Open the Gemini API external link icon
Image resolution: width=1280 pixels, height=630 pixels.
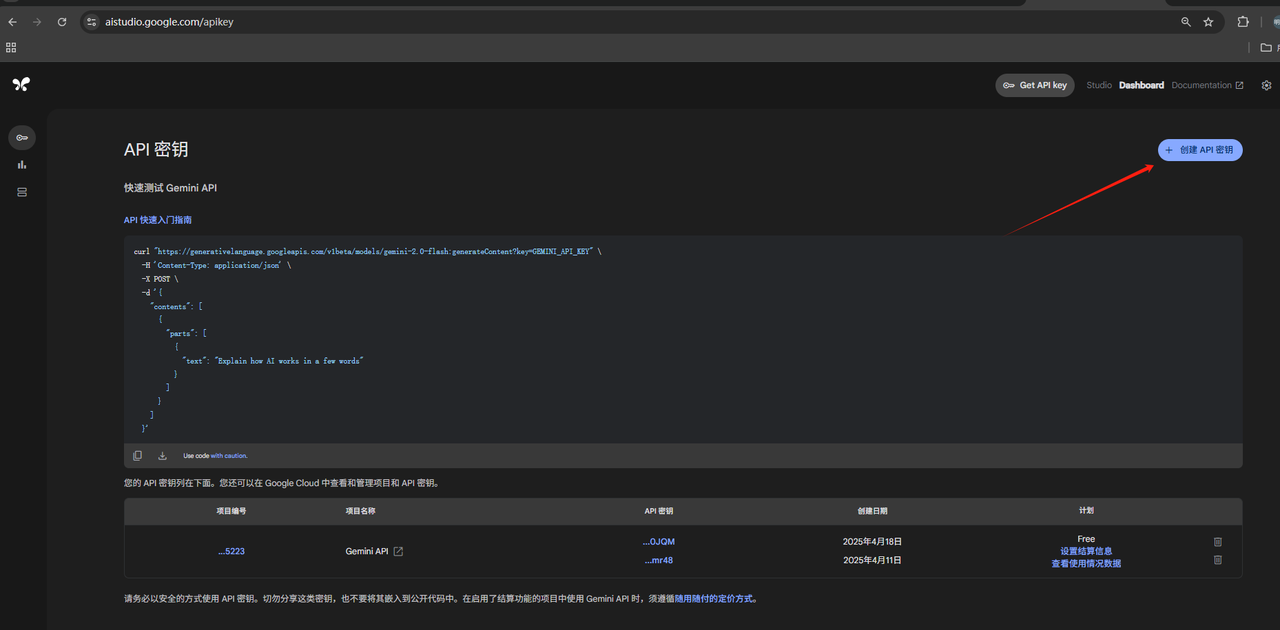point(398,551)
